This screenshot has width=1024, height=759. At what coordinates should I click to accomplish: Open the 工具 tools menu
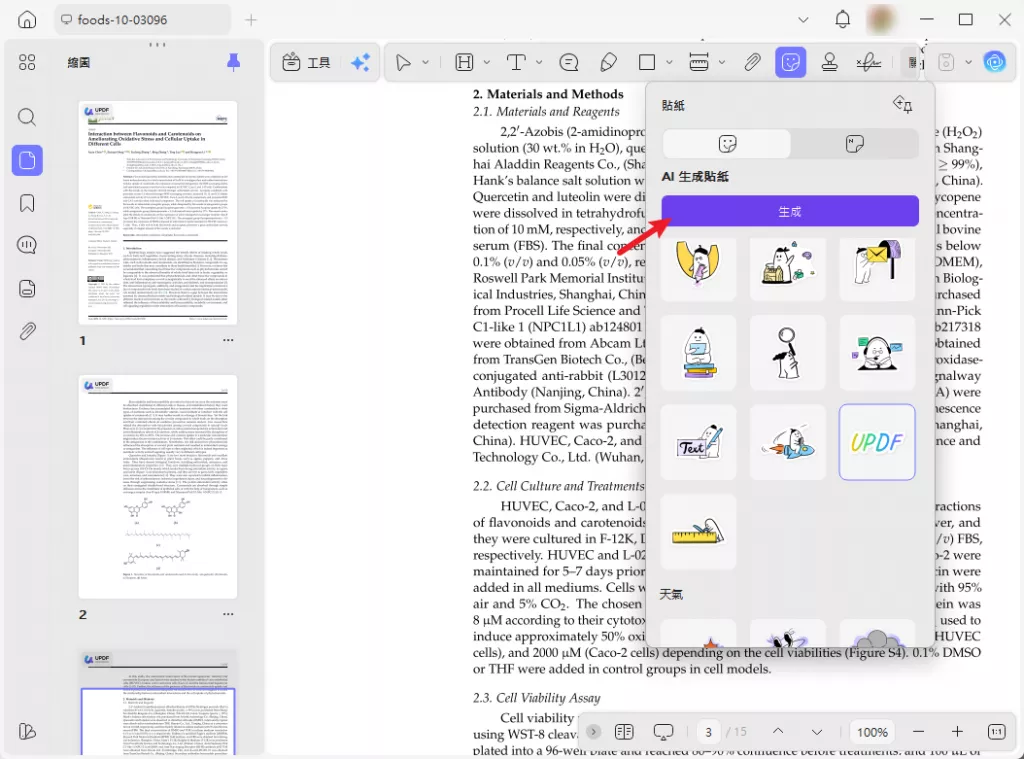click(306, 62)
